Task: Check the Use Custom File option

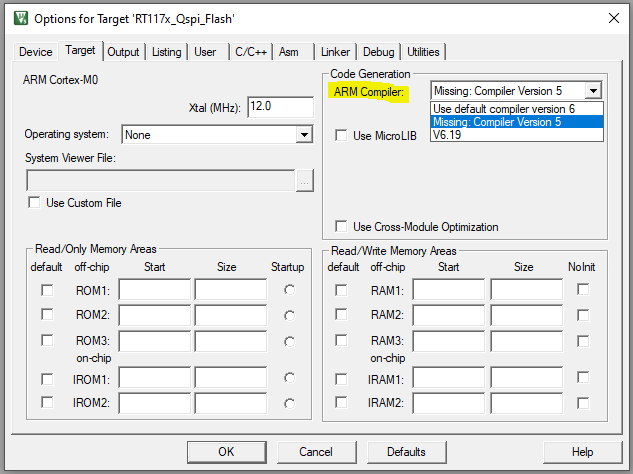Action: click(35, 203)
